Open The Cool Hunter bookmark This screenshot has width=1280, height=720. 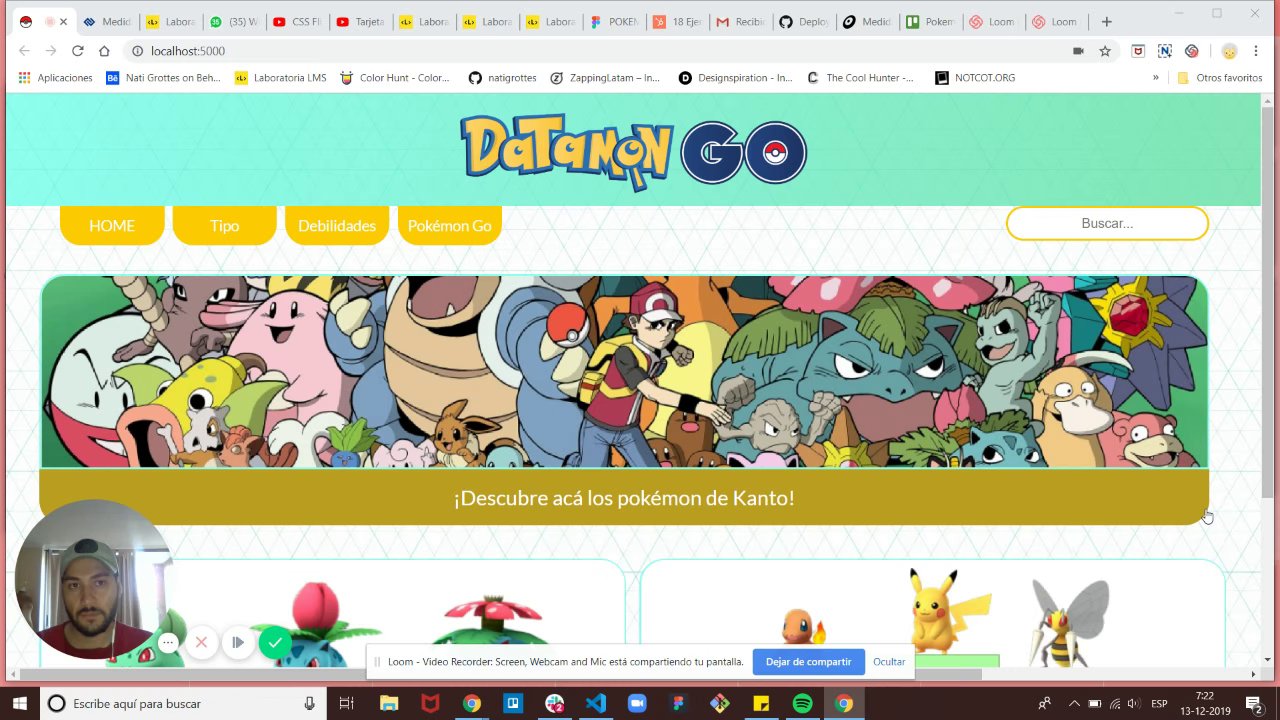860,77
